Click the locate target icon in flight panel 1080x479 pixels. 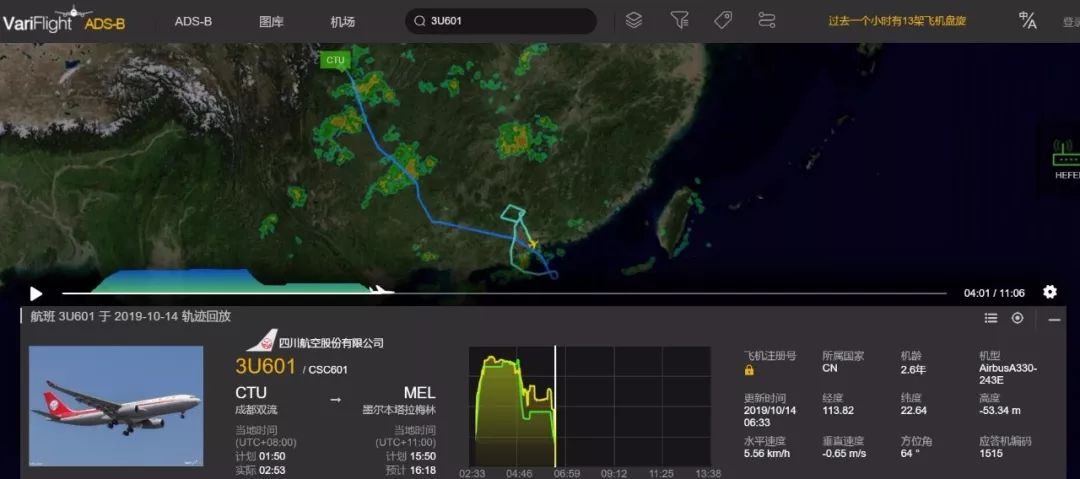[1017, 318]
